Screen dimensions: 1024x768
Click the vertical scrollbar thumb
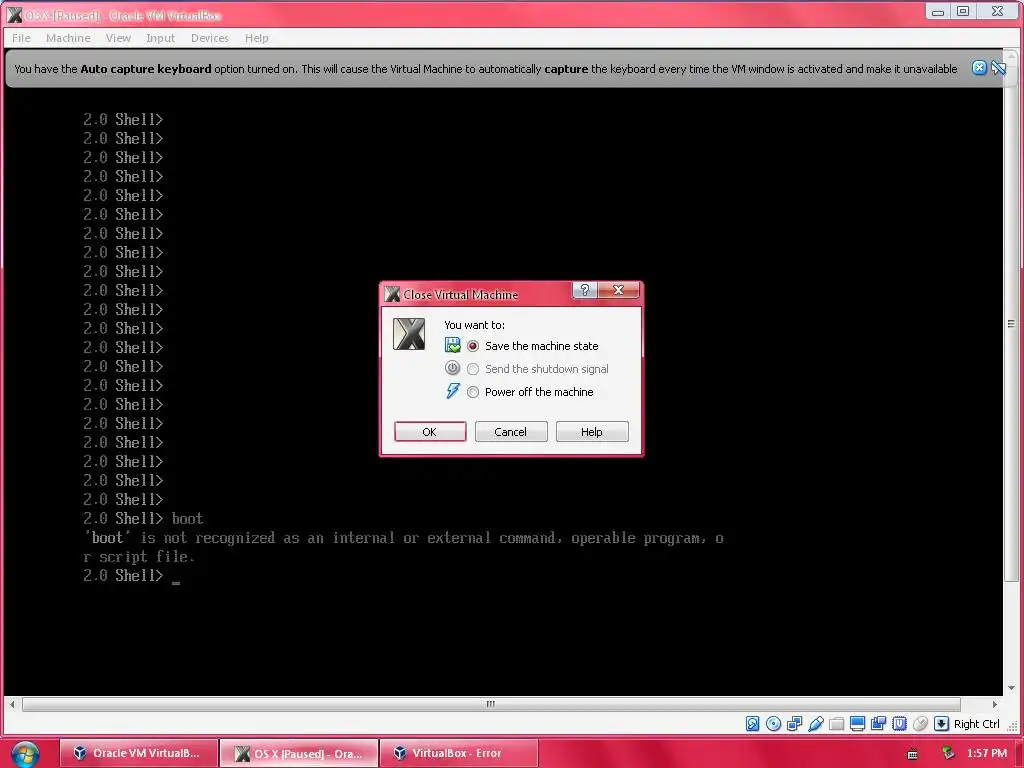[1011, 324]
